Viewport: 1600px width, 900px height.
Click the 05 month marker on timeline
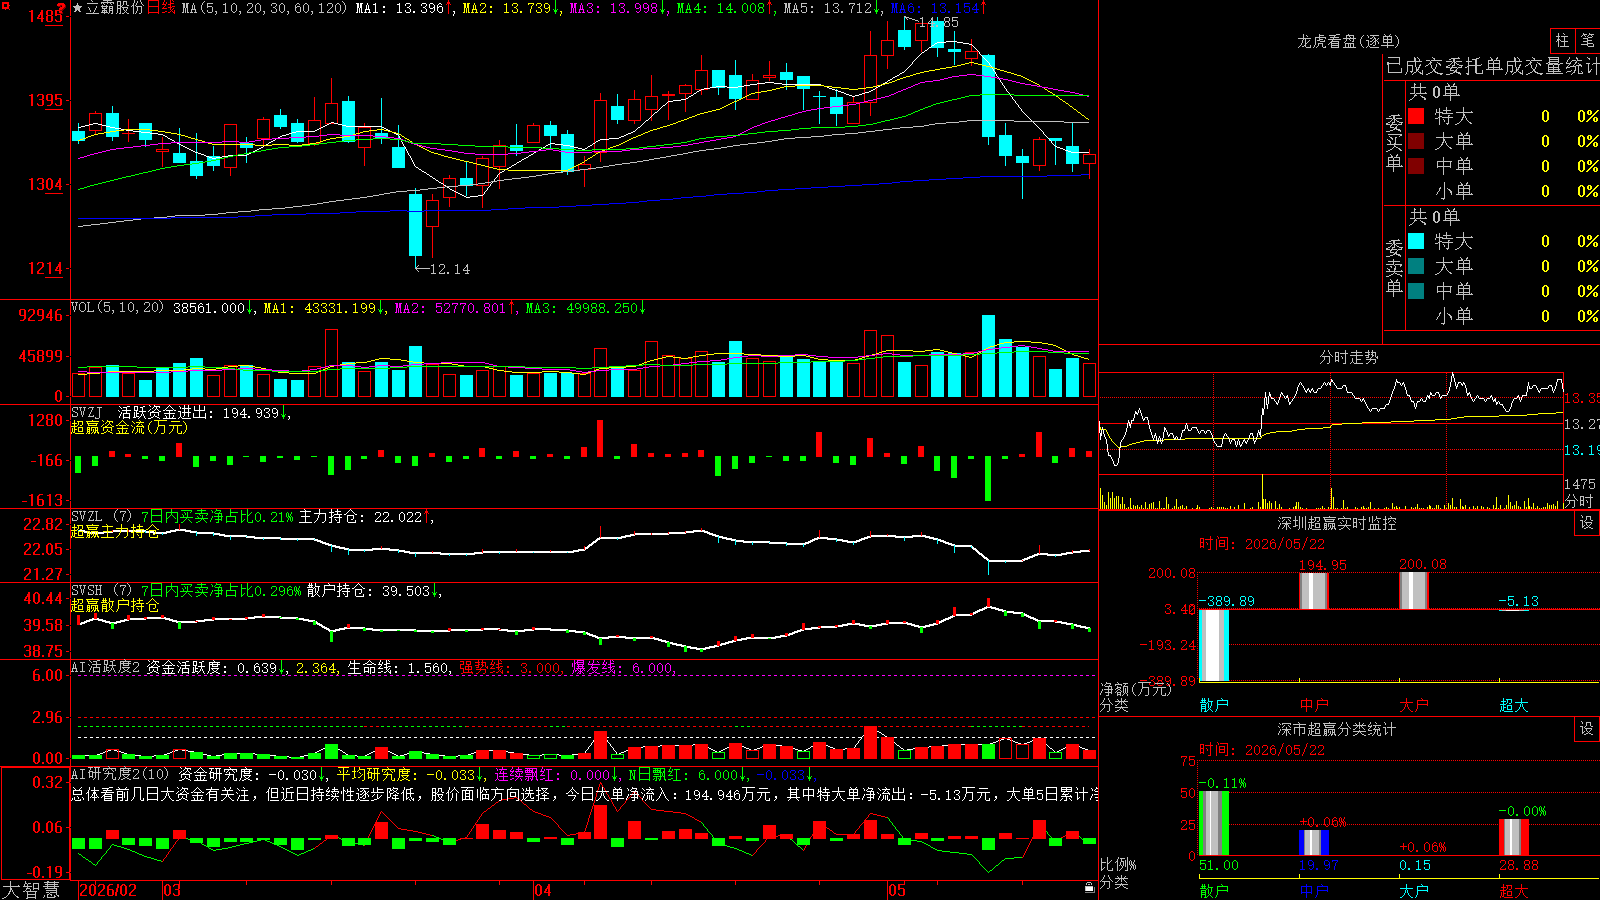(x=897, y=890)
